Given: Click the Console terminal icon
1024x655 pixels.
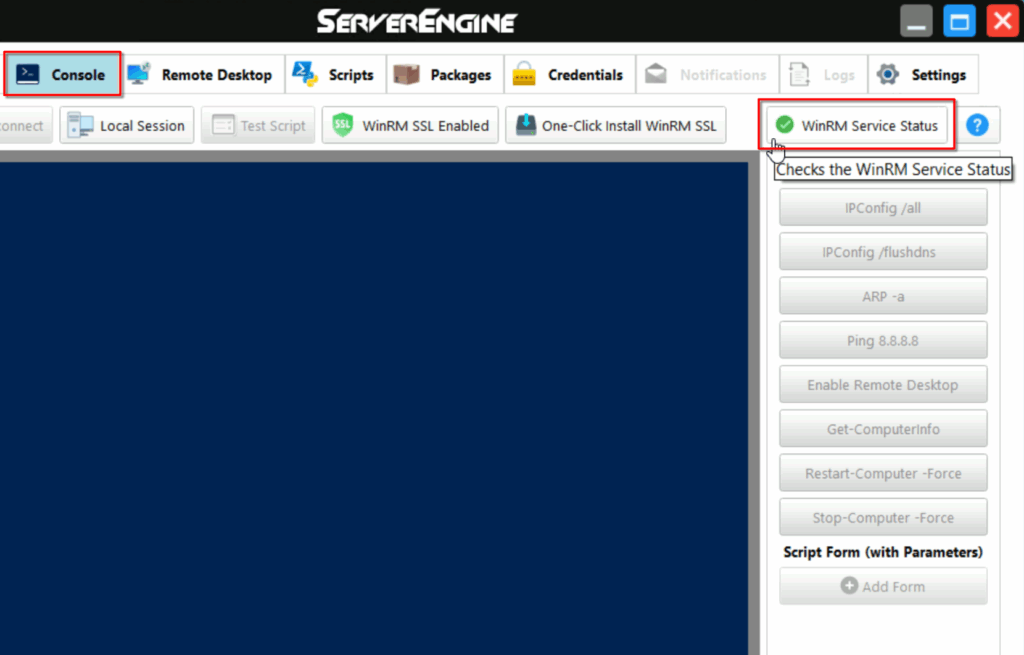Looking at the screenshot, I should (27, 74).
